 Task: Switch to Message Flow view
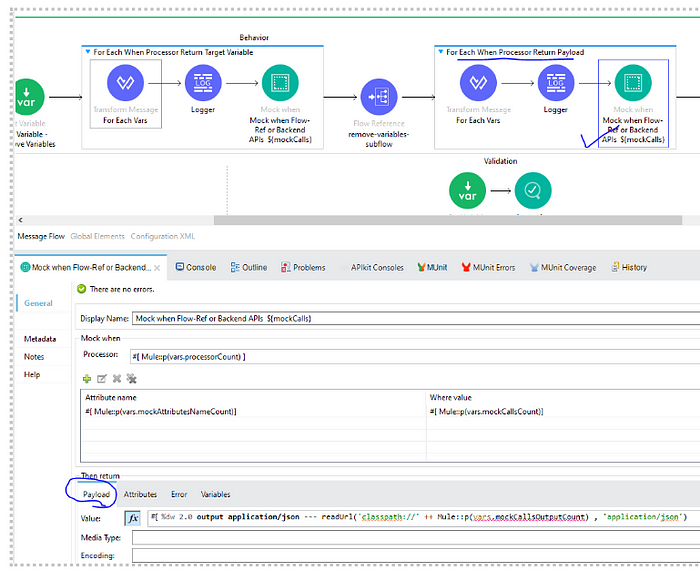tap(41, 236)
